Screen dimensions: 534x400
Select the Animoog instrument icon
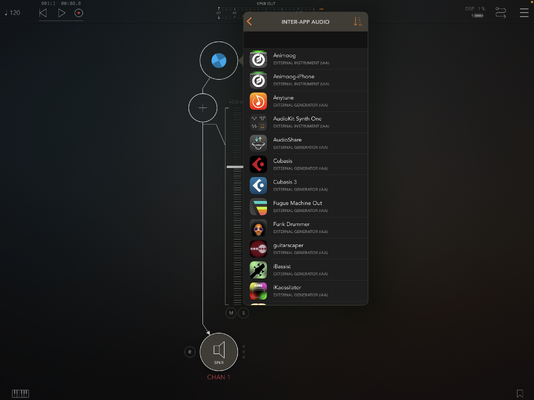coord(258,59)
